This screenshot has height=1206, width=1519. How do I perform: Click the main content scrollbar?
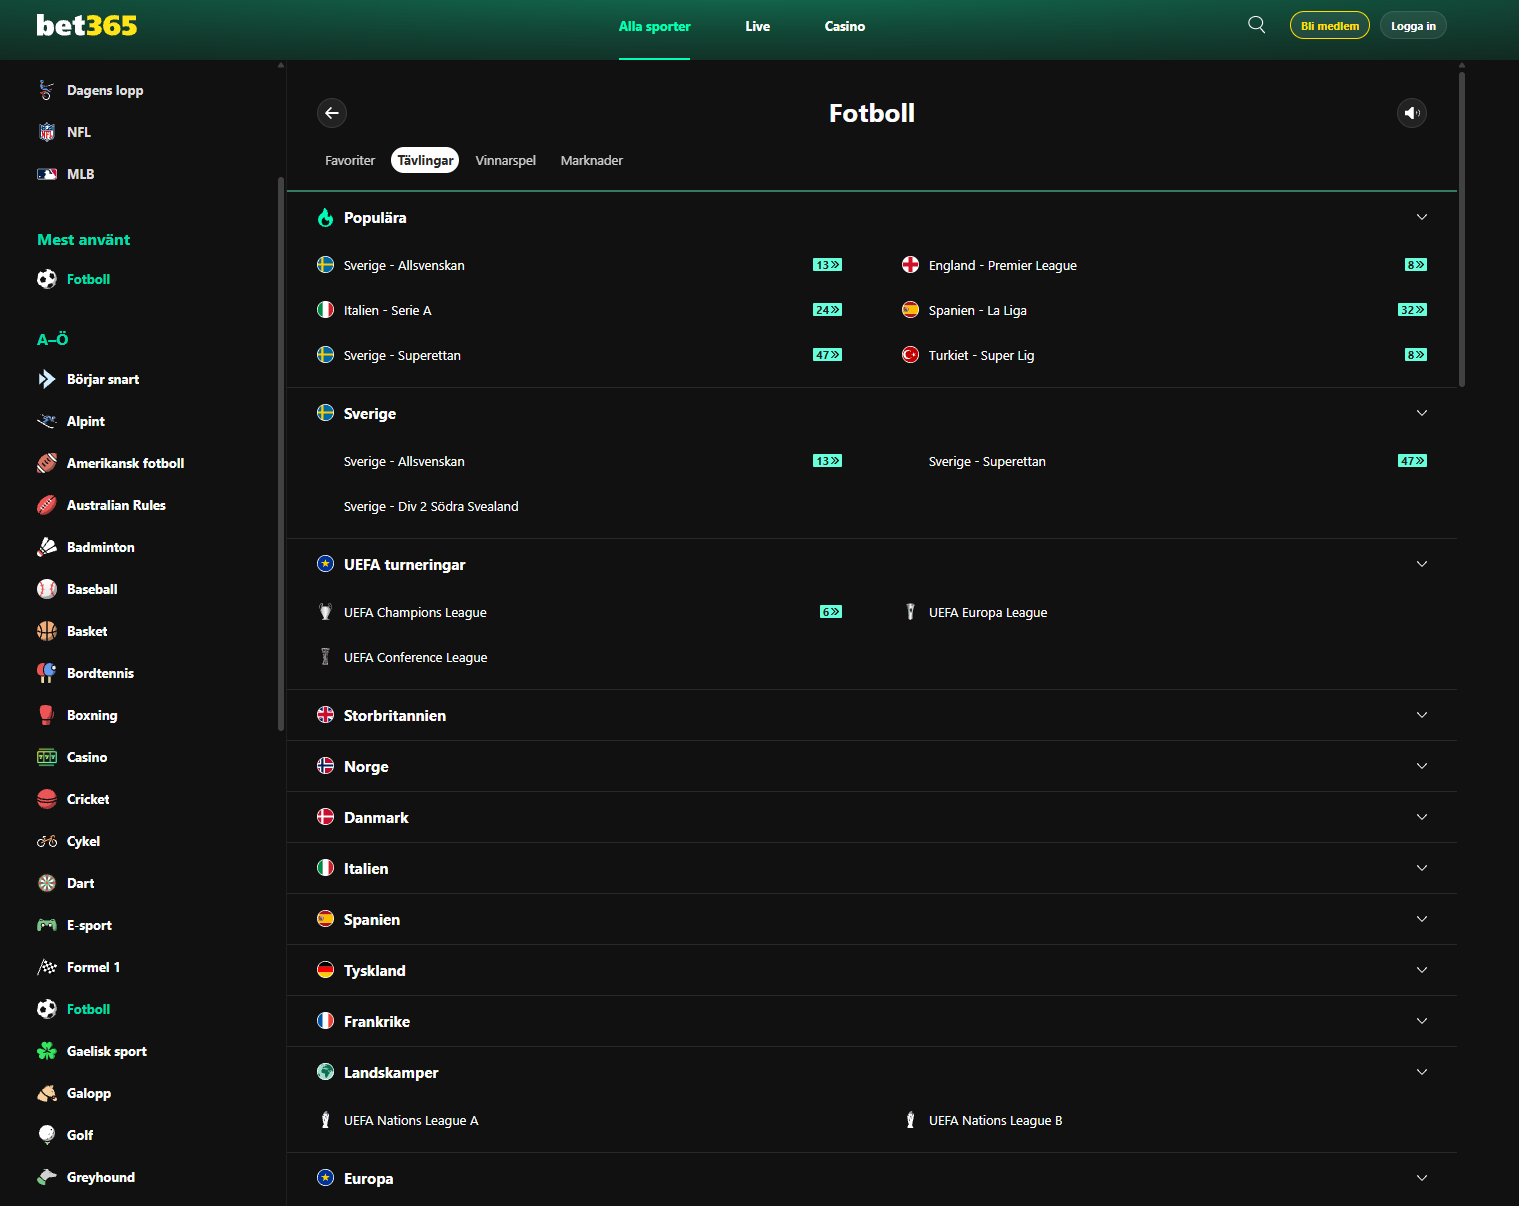click(1462, 229)
